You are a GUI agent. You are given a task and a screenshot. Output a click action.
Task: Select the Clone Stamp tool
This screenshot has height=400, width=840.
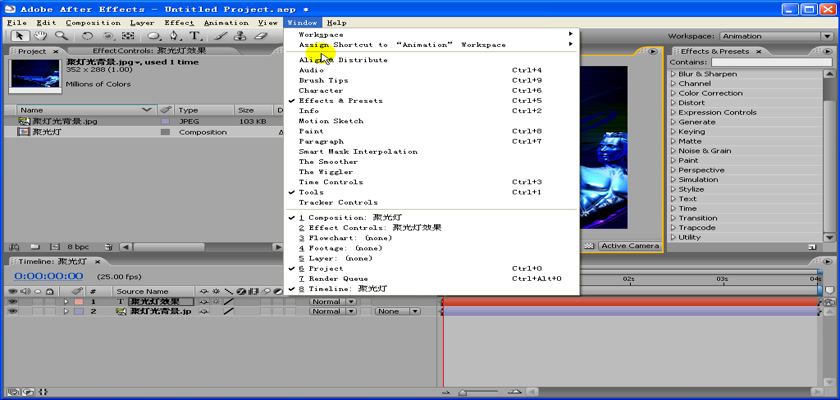240,36
